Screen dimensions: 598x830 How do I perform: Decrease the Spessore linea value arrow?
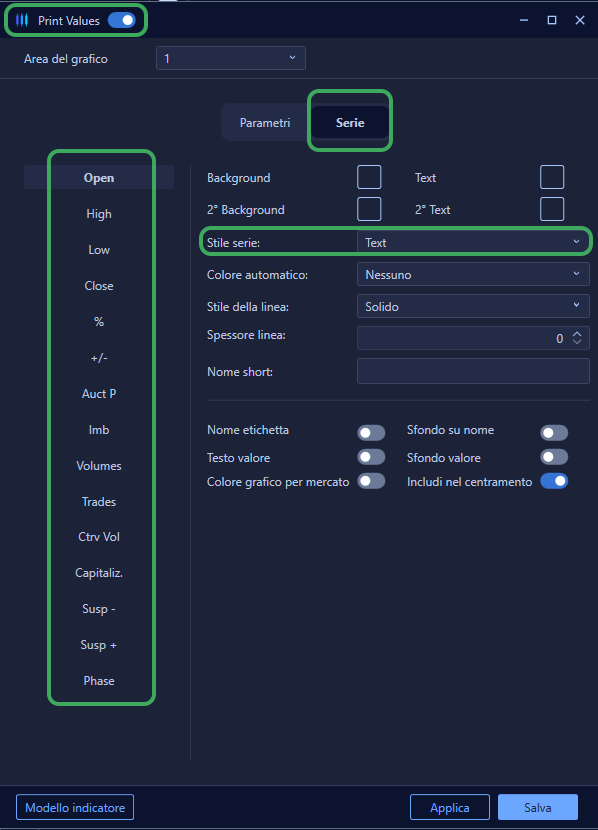tap(577, 341)
